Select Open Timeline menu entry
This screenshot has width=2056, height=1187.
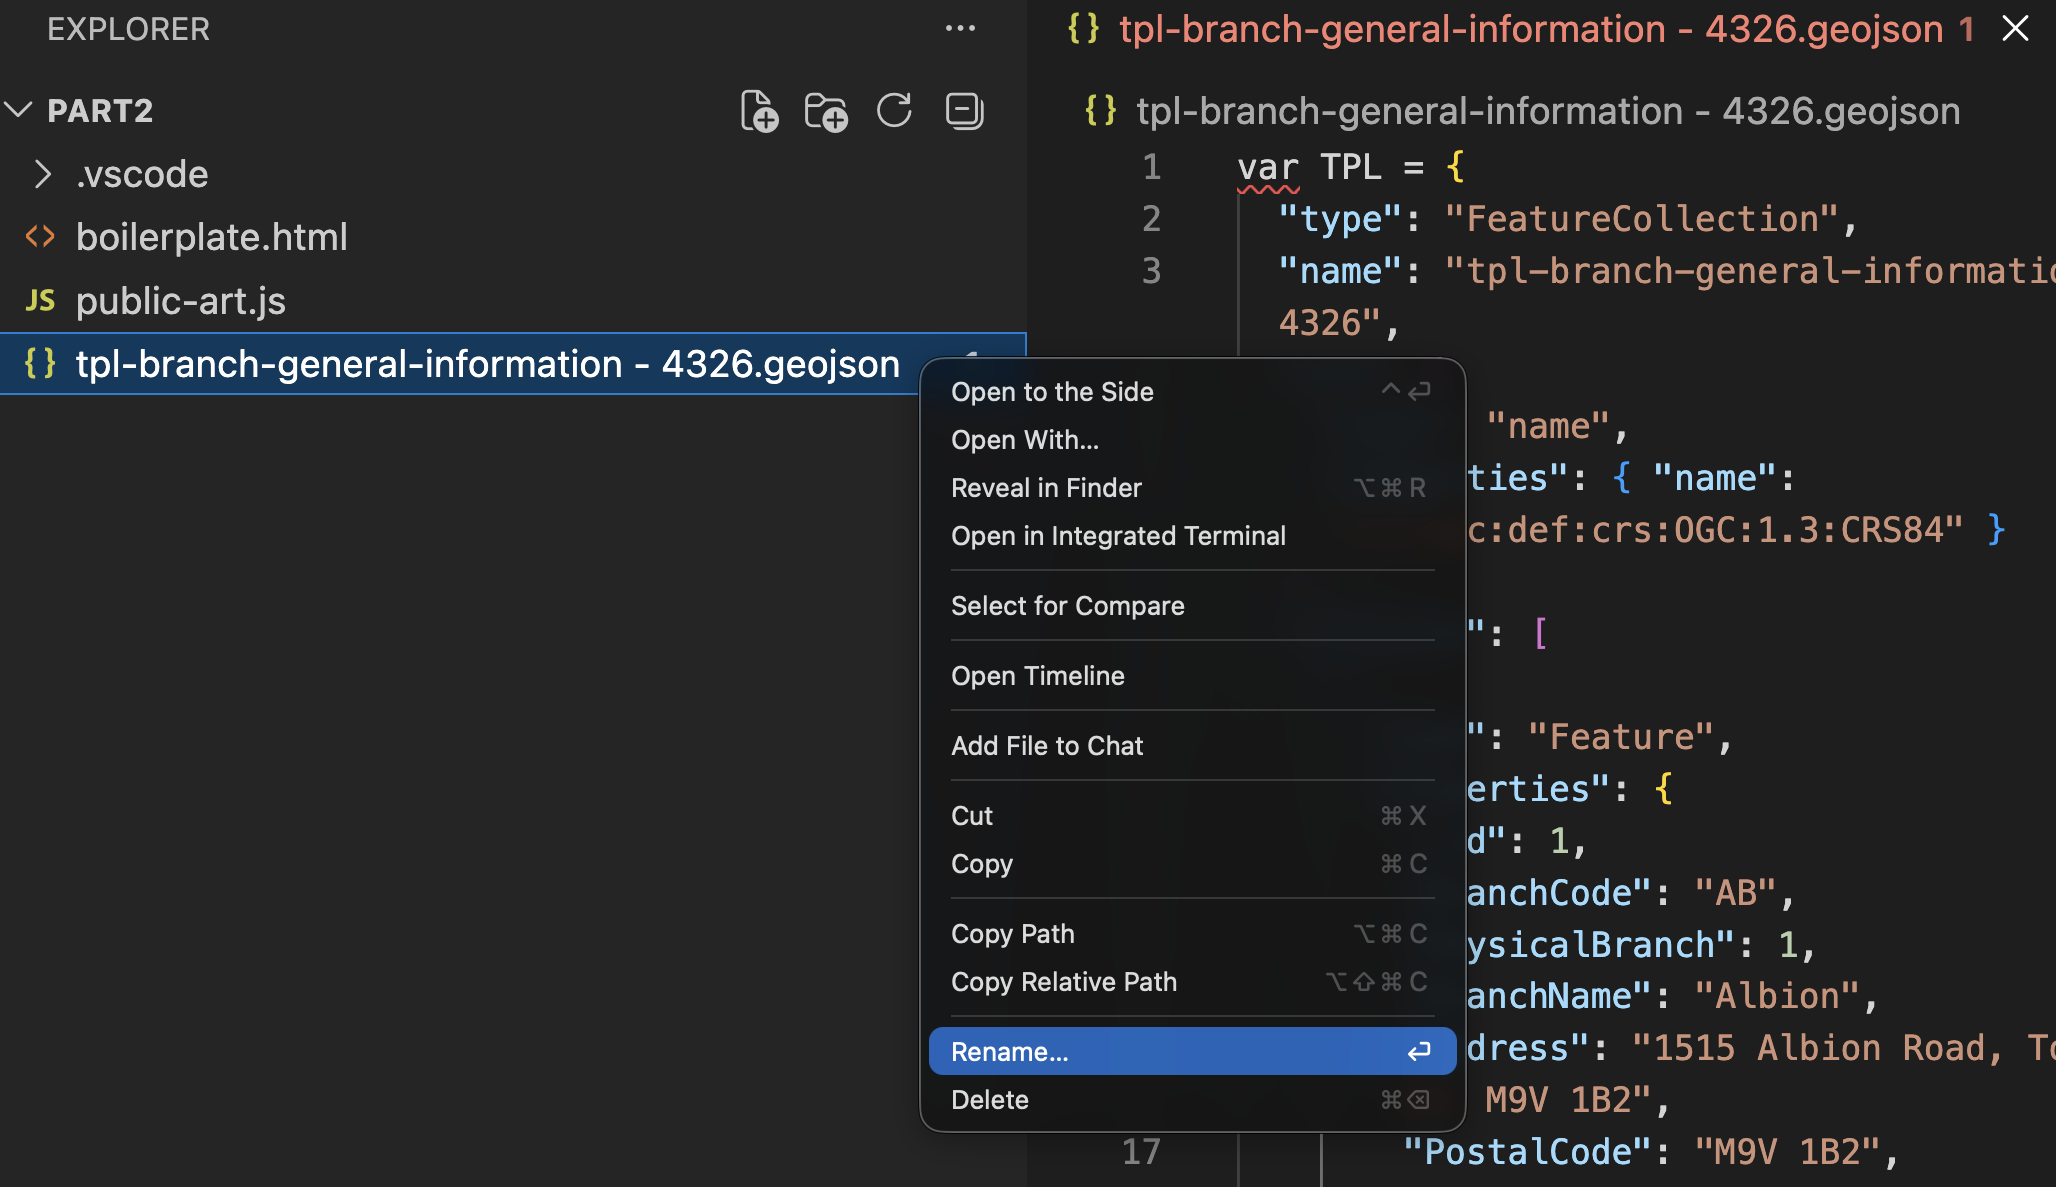pos(1192,676)
